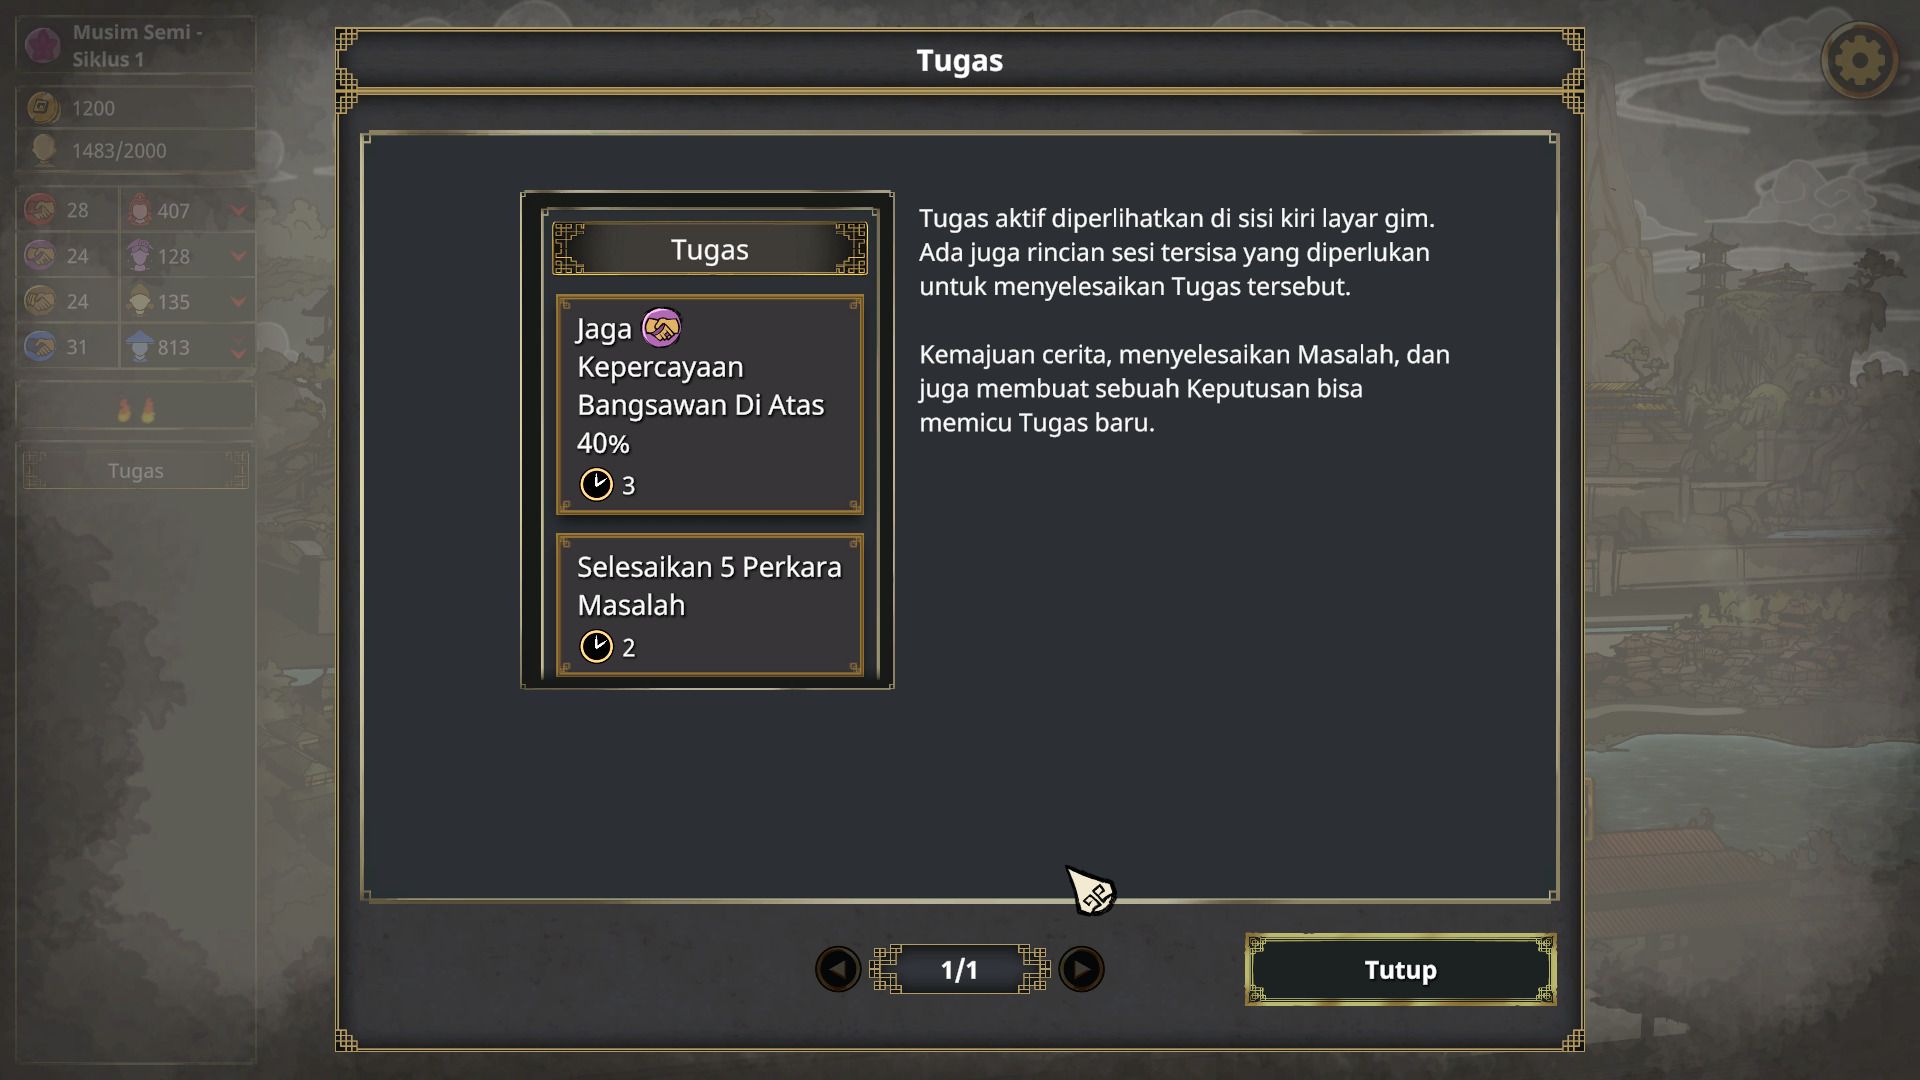Click the clock icon on Jaga Kepercayaan task

(x=597, y=485)
